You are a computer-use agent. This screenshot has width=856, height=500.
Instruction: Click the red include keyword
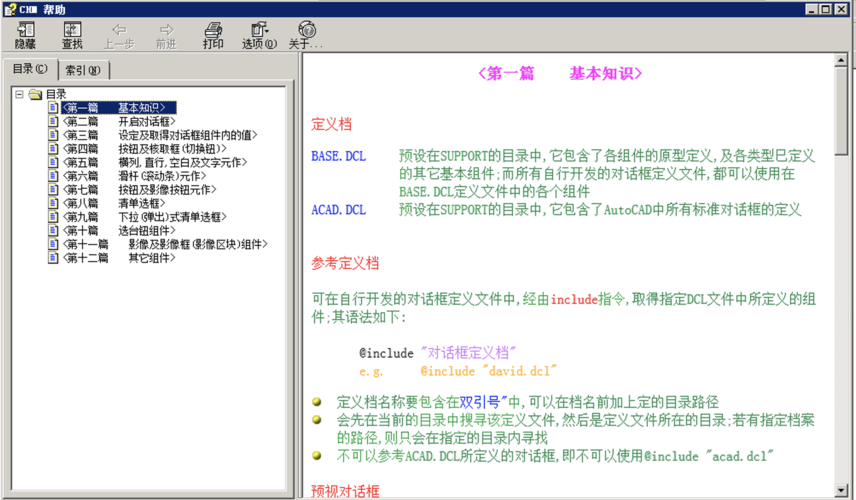(574, 299)
